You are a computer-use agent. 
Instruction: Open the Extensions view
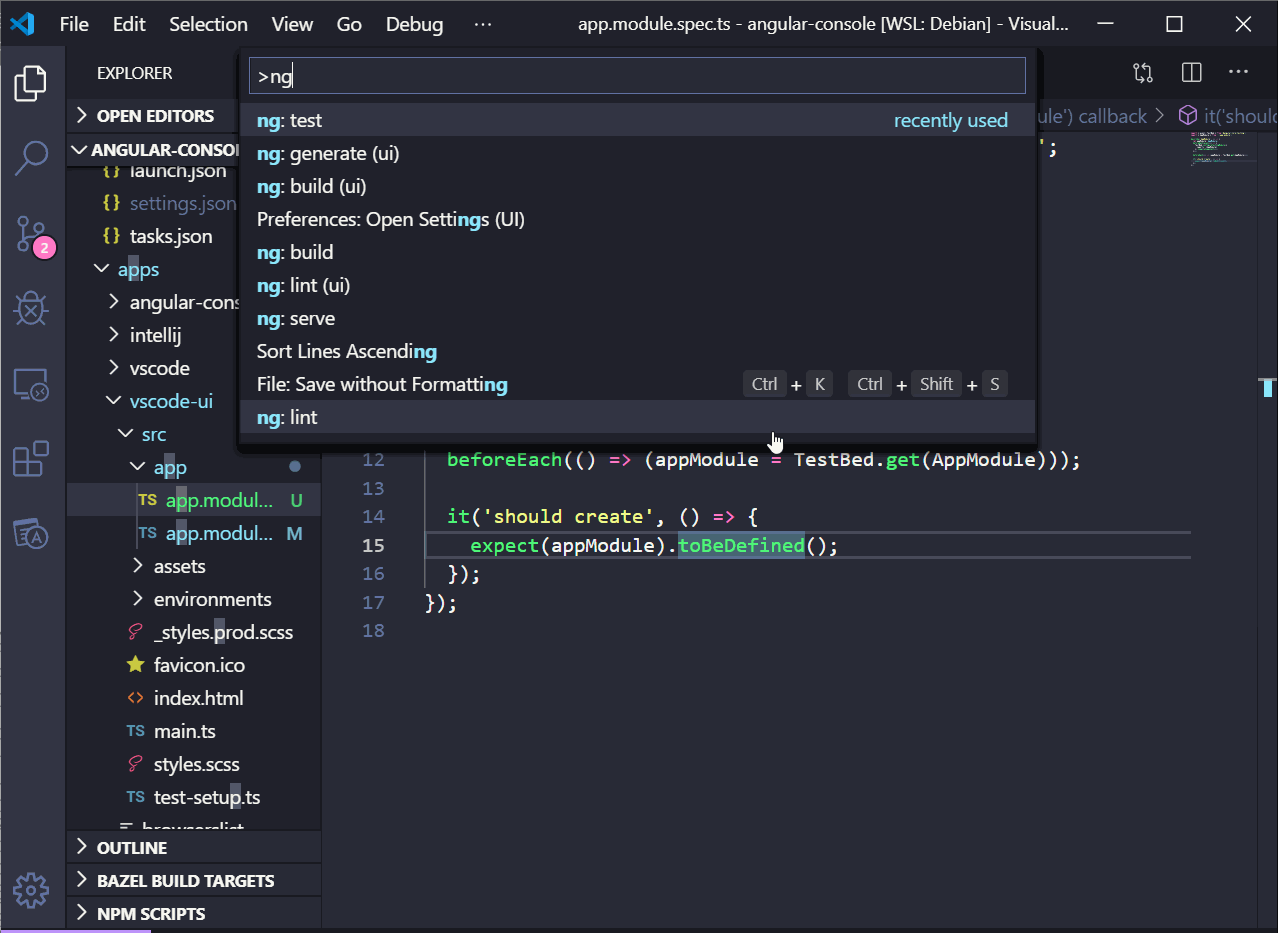[31, 459]
